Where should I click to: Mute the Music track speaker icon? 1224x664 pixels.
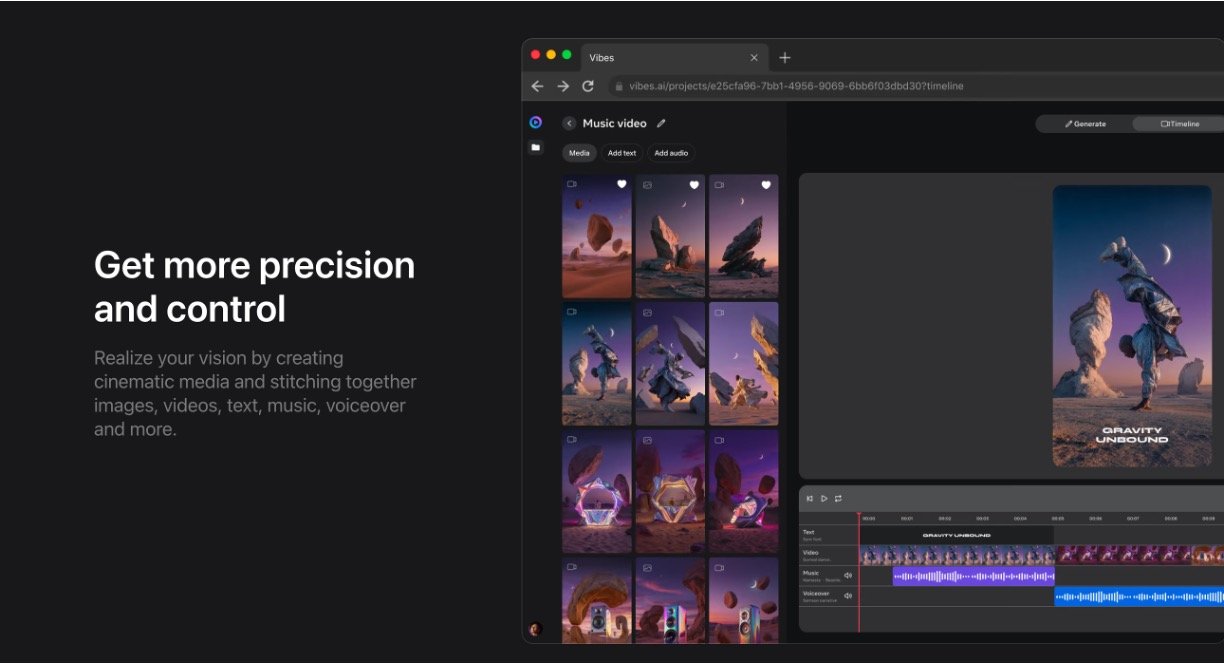848,575
